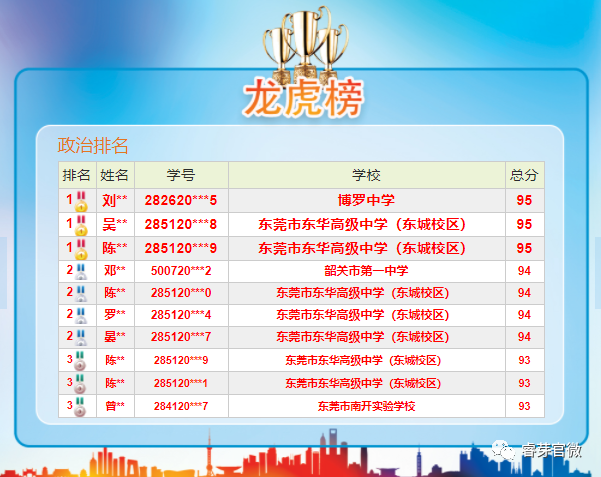This screenshot has height=477, width=601.
Task: Click the score 94 in 晏** row
Action: point(524,337)
